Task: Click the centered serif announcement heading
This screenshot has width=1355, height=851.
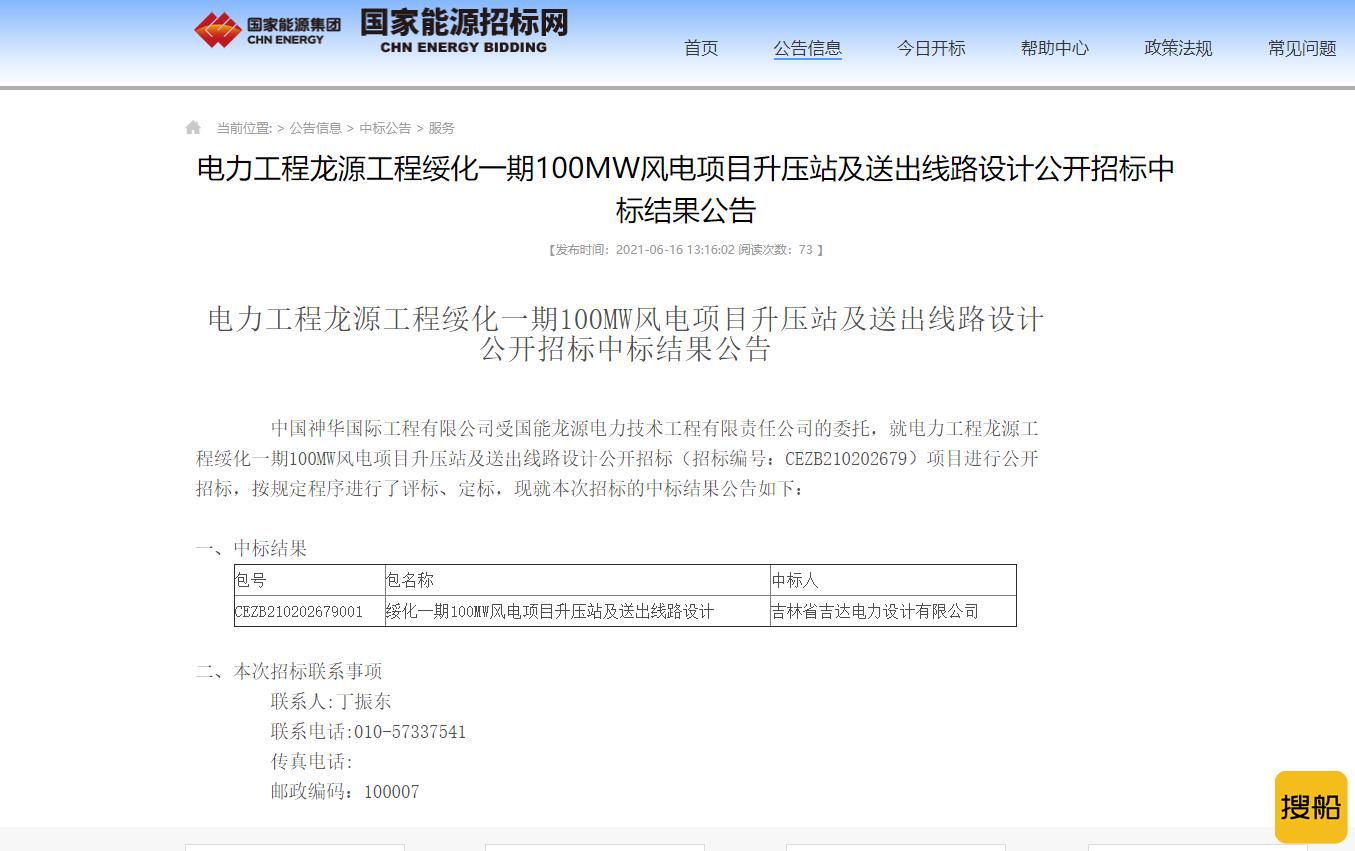Action: click(626, 334)
